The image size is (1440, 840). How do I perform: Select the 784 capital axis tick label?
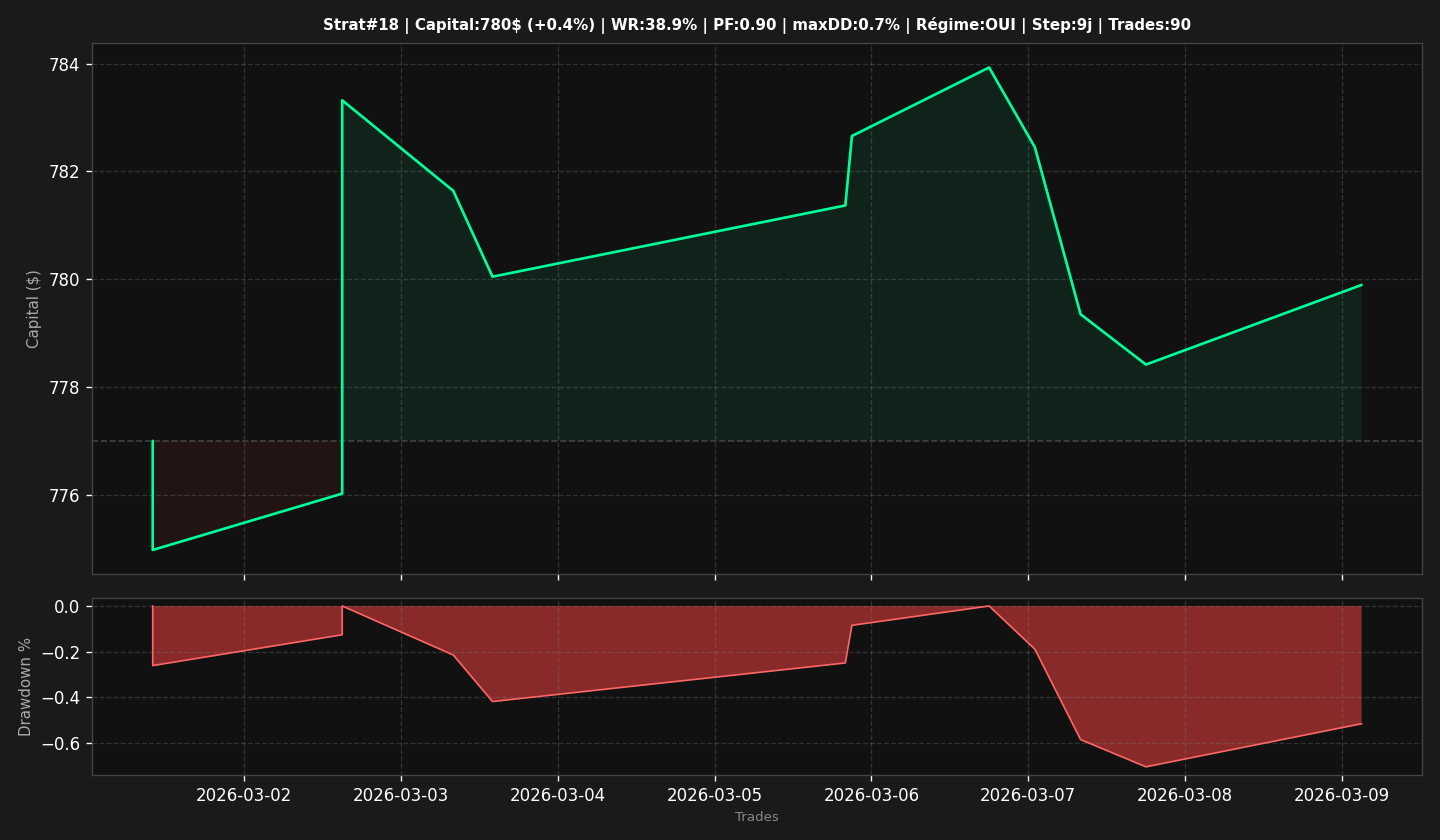tap(64, 65)
